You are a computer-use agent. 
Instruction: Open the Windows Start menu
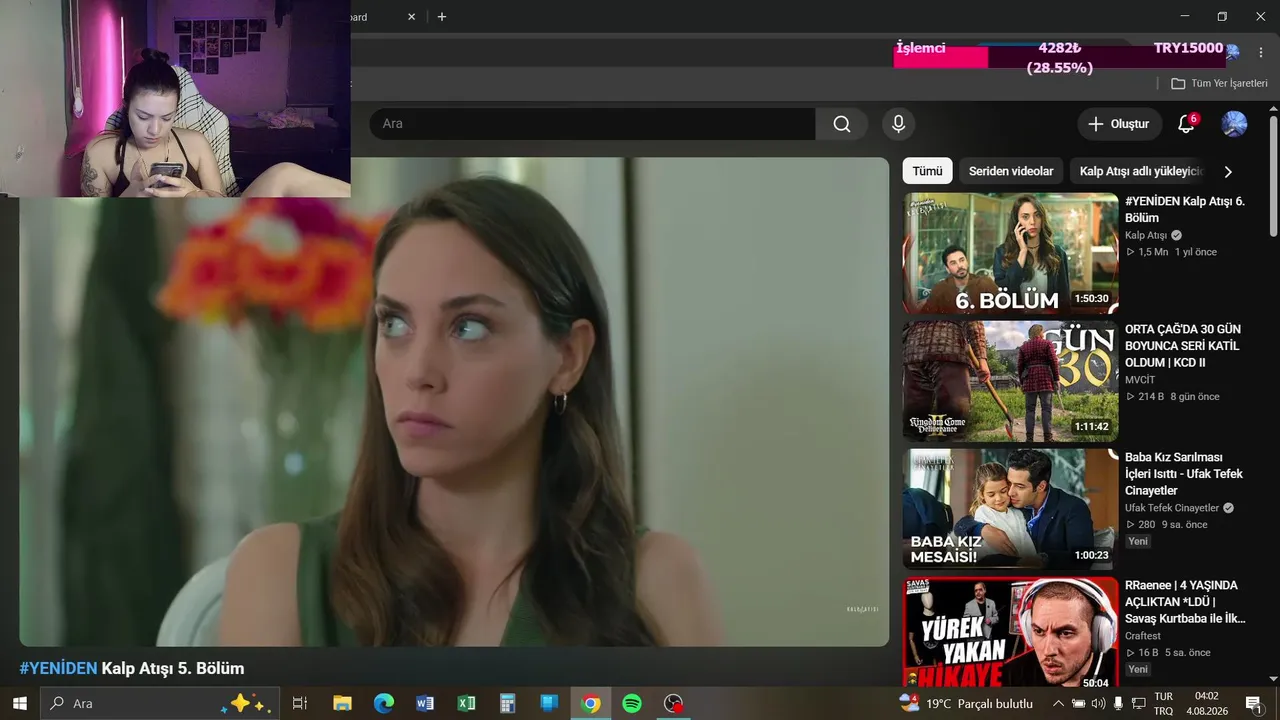19,703
